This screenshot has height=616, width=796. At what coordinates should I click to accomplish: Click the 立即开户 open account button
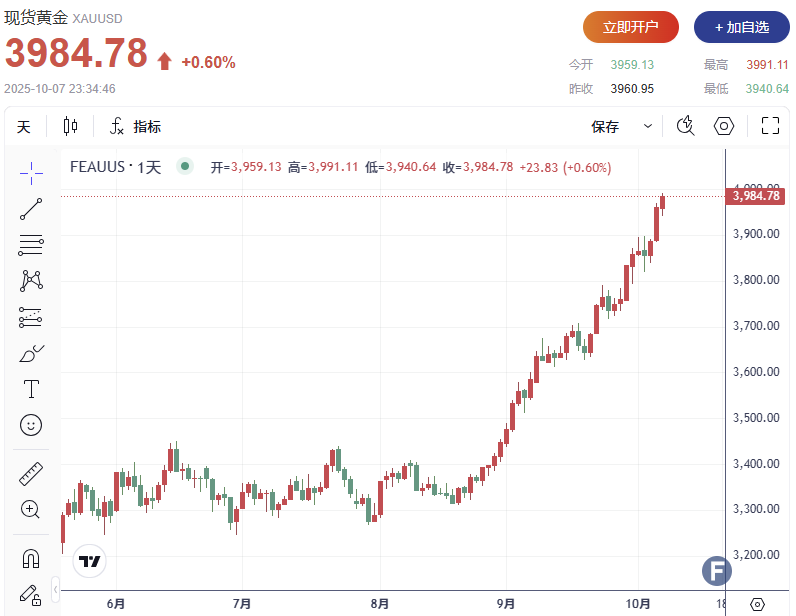[x=630, y=27]
